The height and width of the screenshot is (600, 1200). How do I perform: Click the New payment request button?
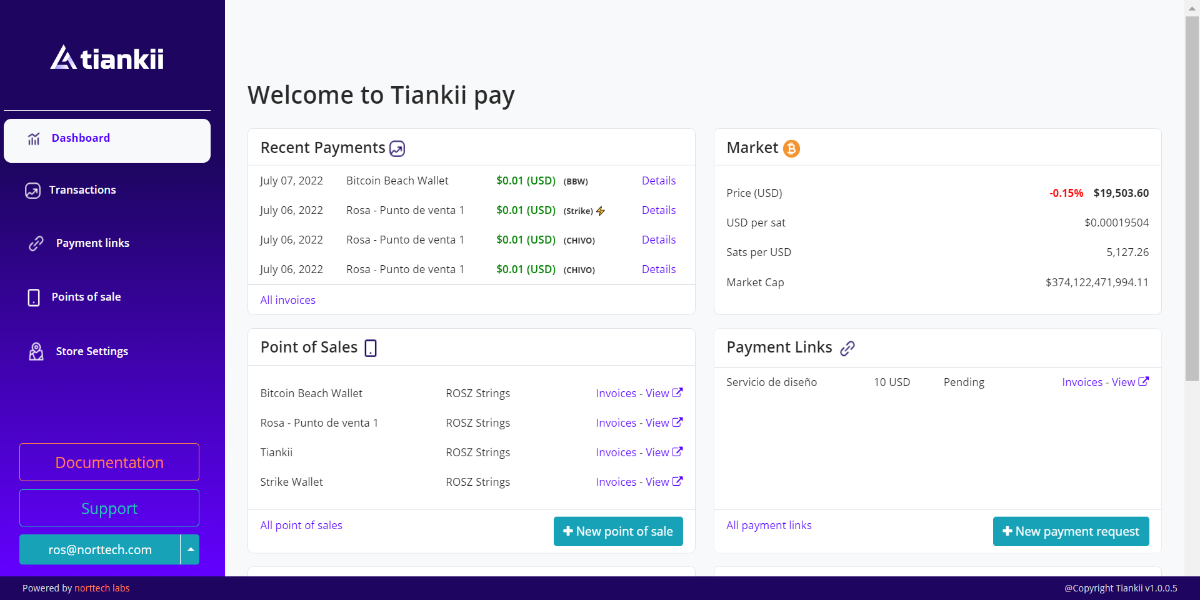click(1070, 531)
